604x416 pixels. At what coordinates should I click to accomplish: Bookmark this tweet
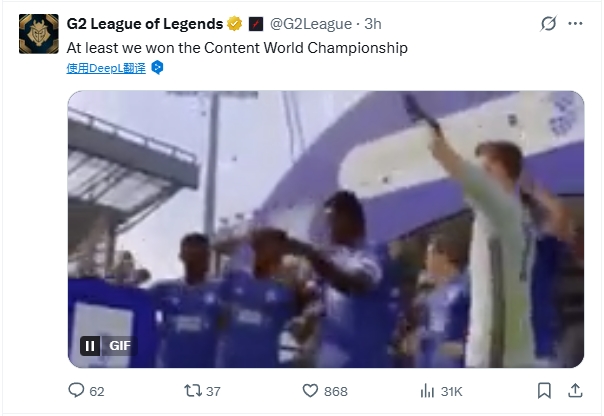[x=544, y=391]
